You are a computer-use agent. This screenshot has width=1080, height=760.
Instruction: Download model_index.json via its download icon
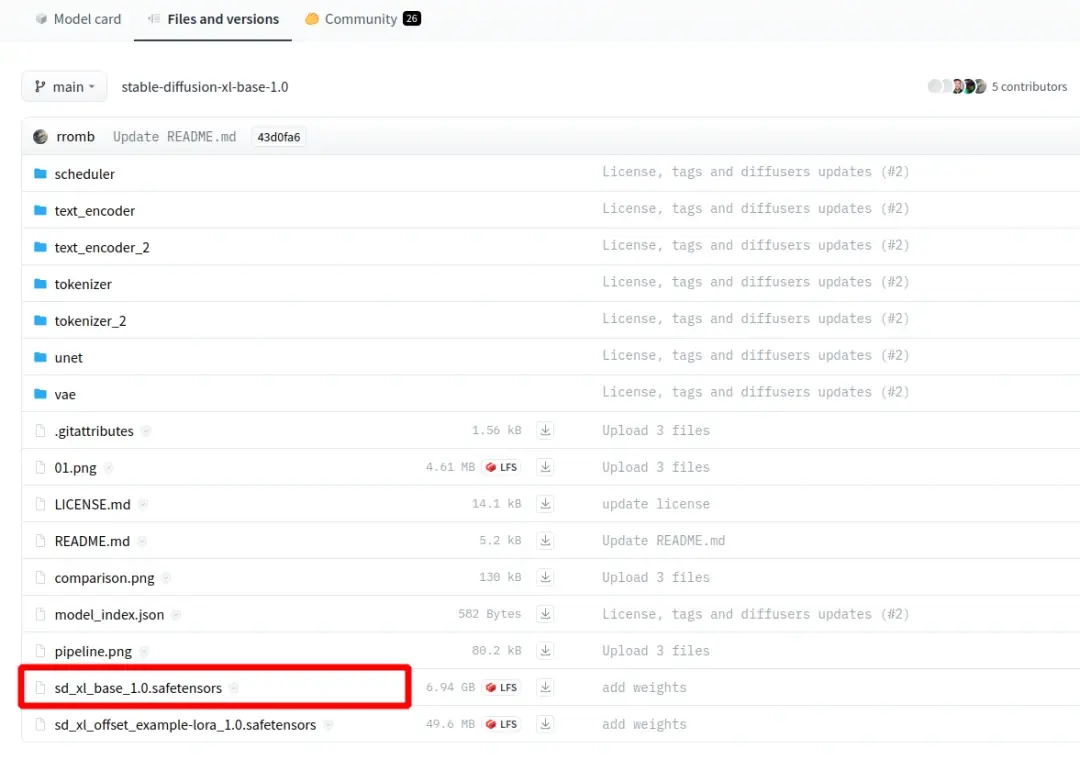tap(545, 614)
